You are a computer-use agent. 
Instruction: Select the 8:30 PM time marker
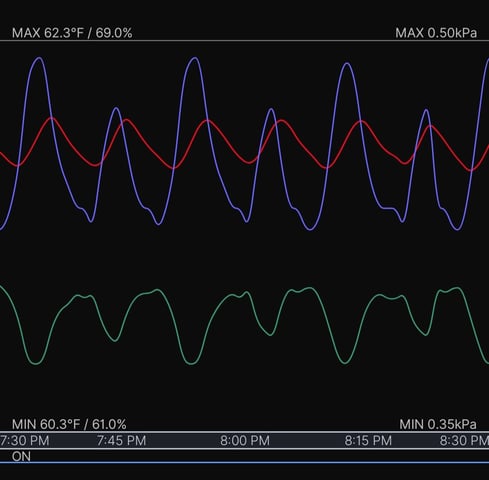point(464,441)
